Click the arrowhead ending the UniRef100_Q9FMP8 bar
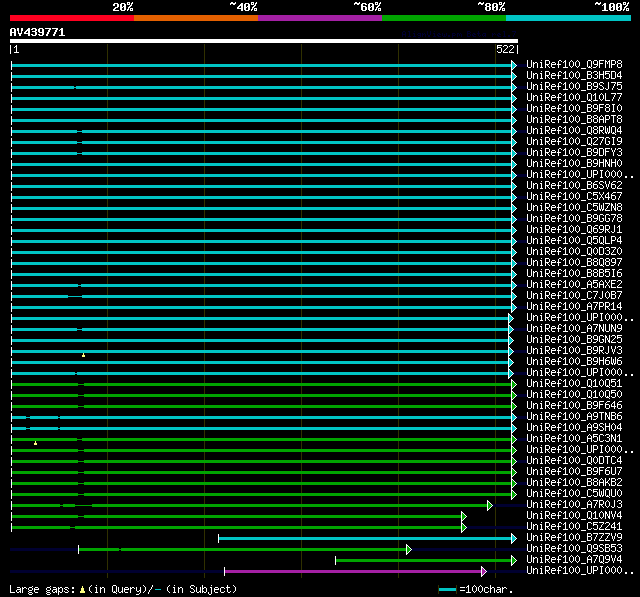The height and width of the screenshot is (597, 640). (x=514, y=65)
